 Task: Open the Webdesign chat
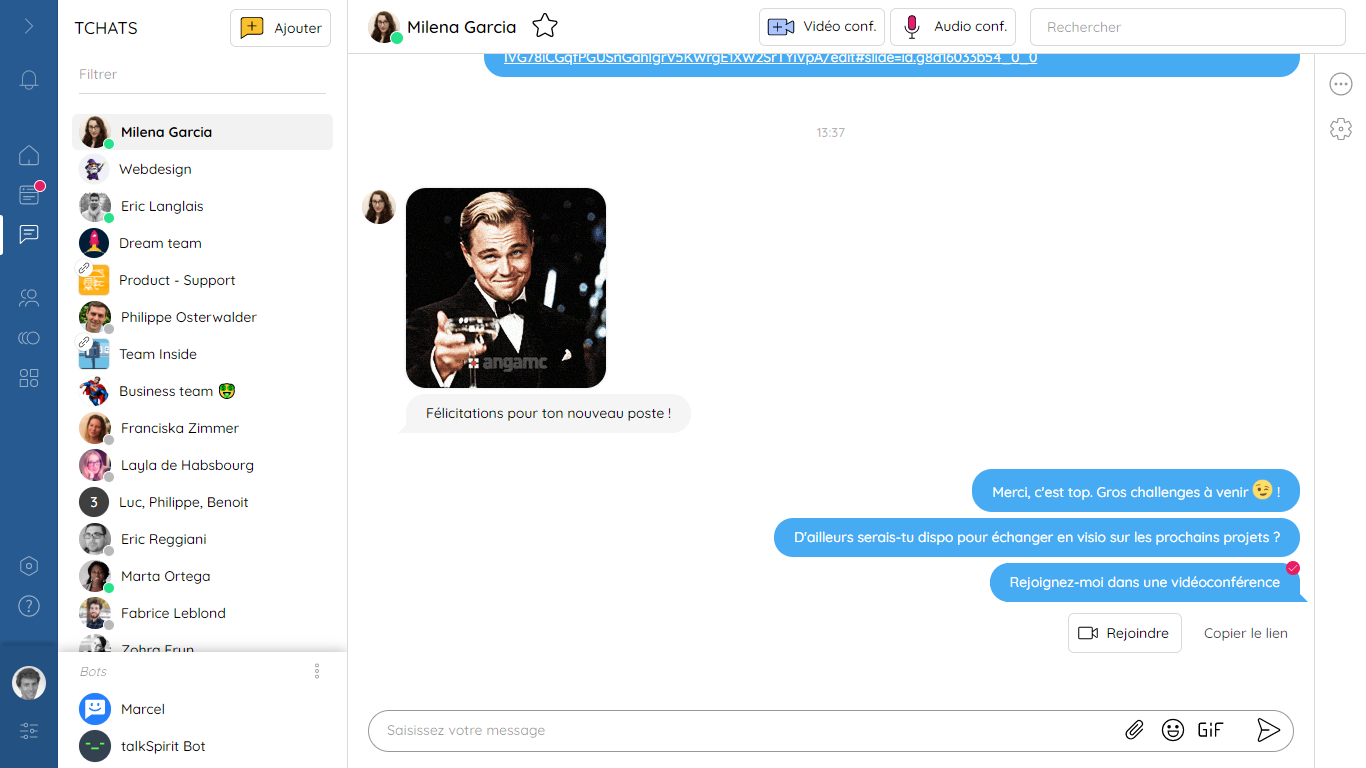coord(202,169)
